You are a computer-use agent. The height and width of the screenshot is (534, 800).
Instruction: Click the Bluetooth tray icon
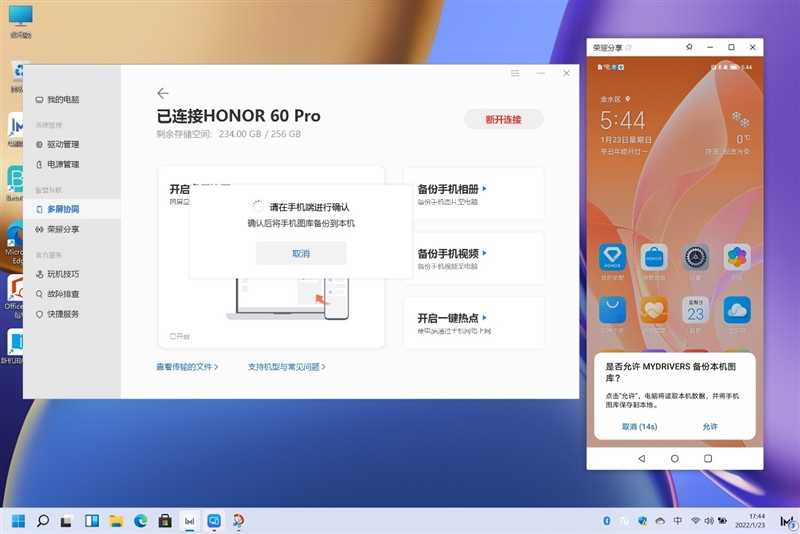(607, 521)
